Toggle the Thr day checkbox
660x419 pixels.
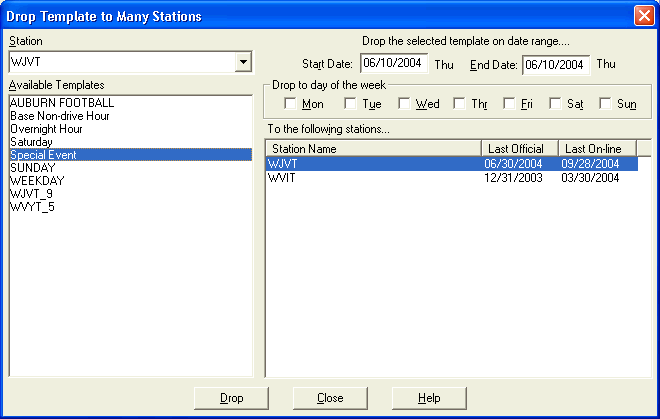pyautogui.click(x=459, y=104)
